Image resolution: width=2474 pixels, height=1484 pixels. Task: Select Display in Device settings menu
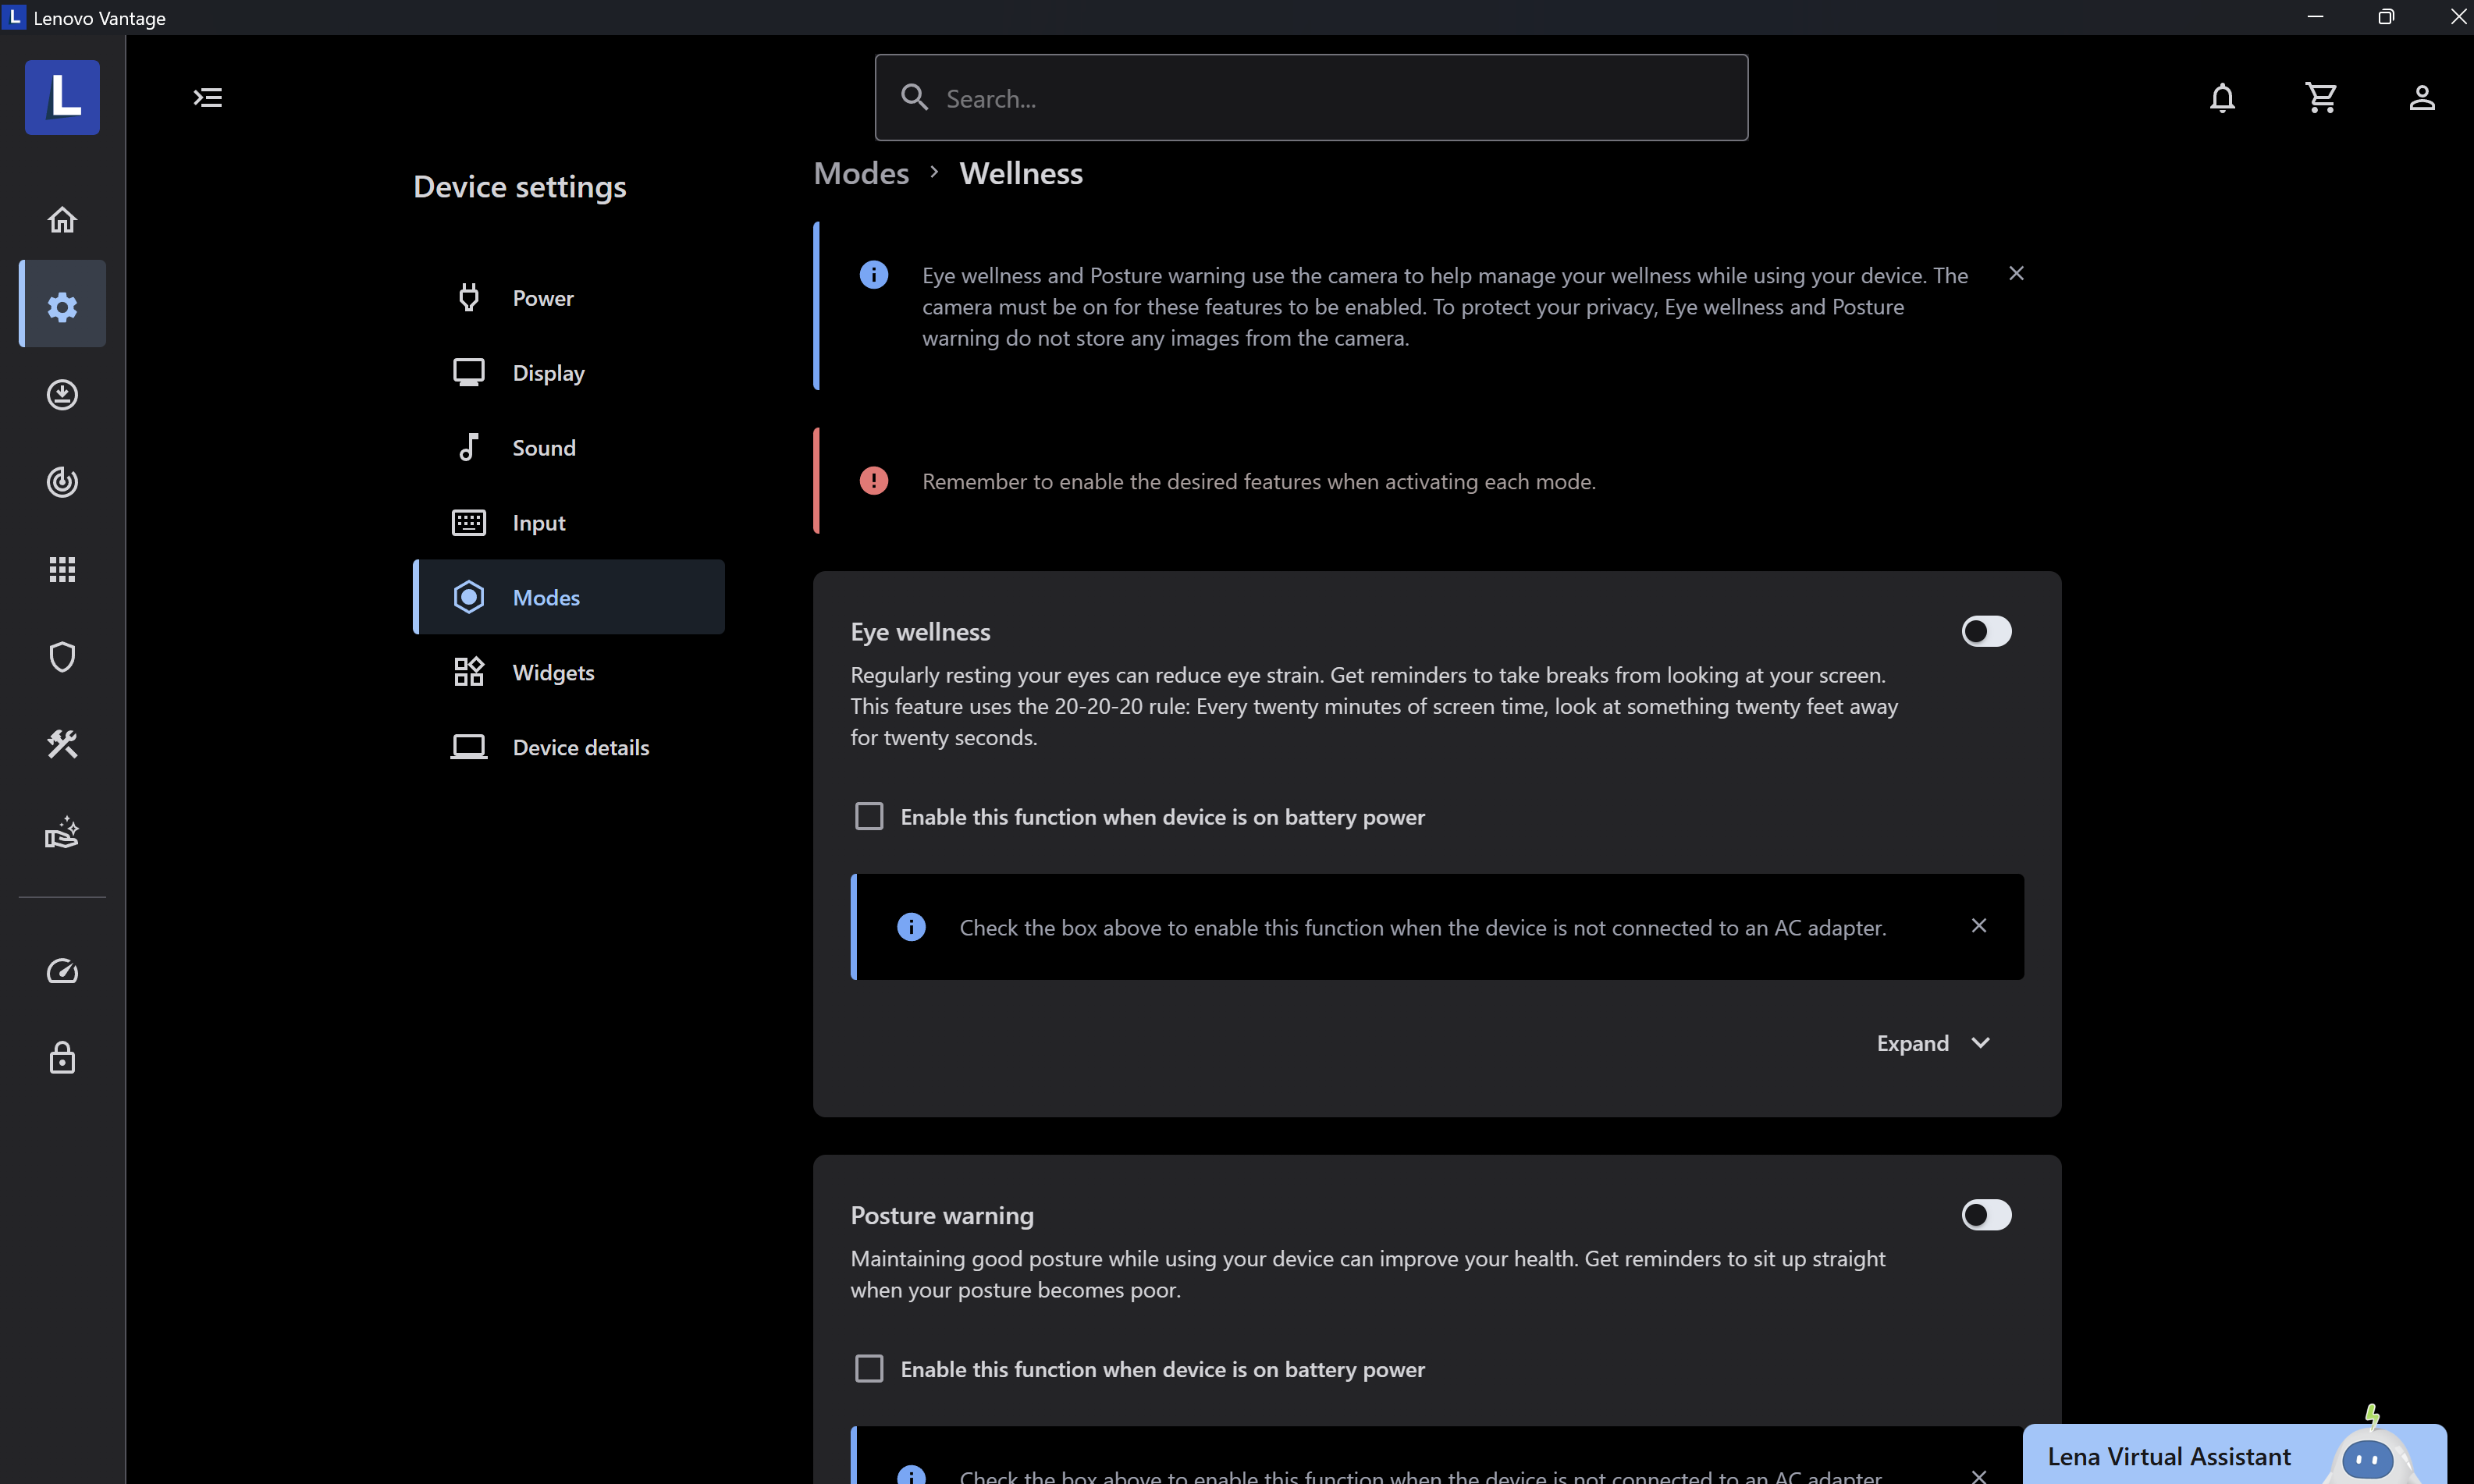(x=548, y=373)
